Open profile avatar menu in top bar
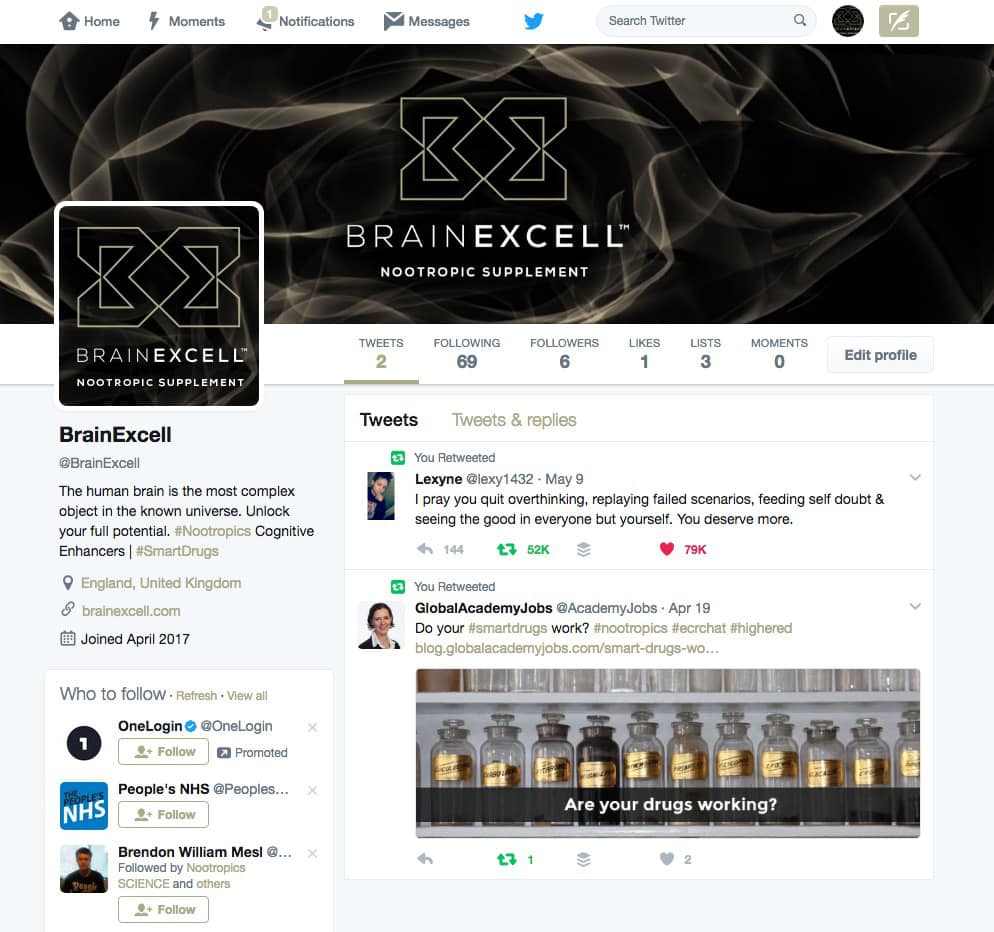The width and height of the screenshot is (994, 932). (848, 21)
